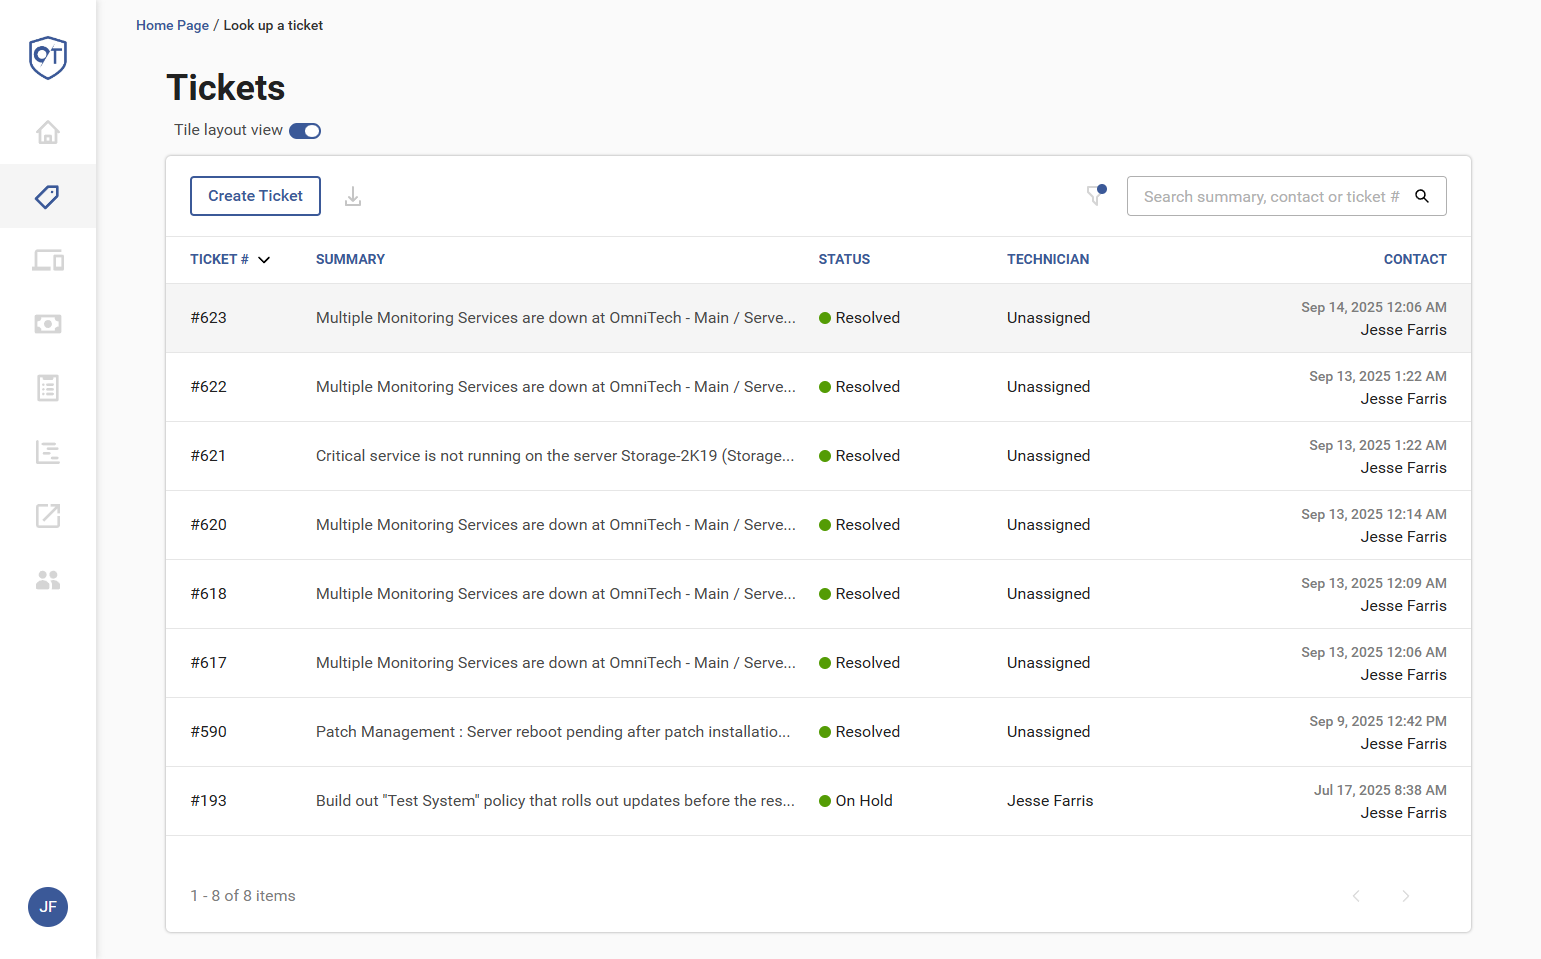This screenshot has height=959, width=1541.
Task: Sort by the TECHNICIAN column header
Action: [1048, 259]
